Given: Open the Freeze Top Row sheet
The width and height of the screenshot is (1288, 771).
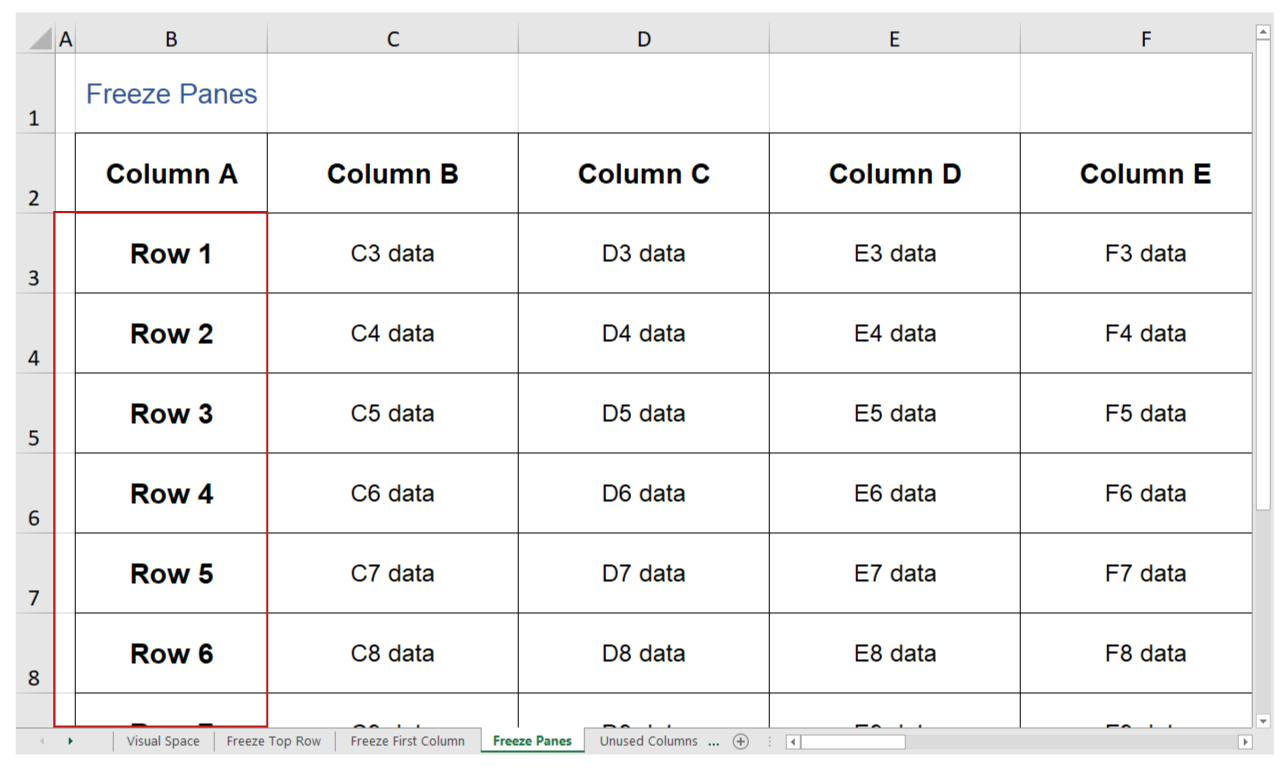Looking at the screenshot, I should (273, 741).
